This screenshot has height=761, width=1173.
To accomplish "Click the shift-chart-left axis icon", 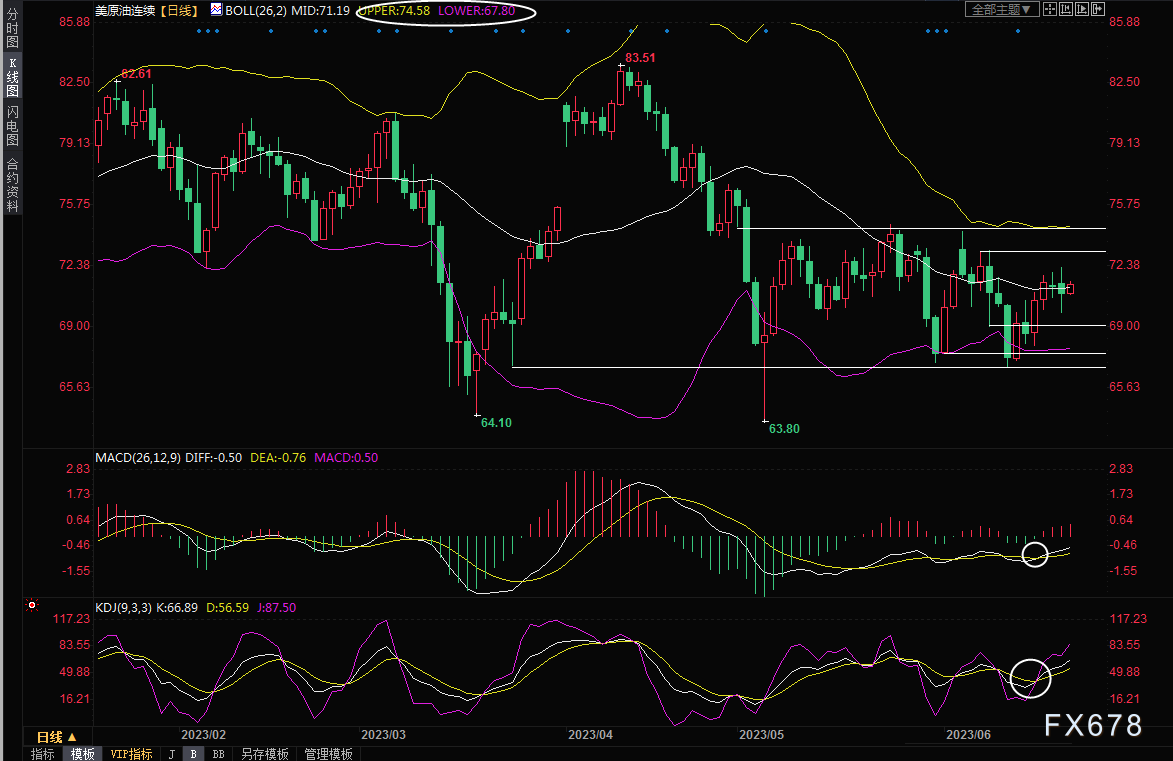I will [1066, 9].
